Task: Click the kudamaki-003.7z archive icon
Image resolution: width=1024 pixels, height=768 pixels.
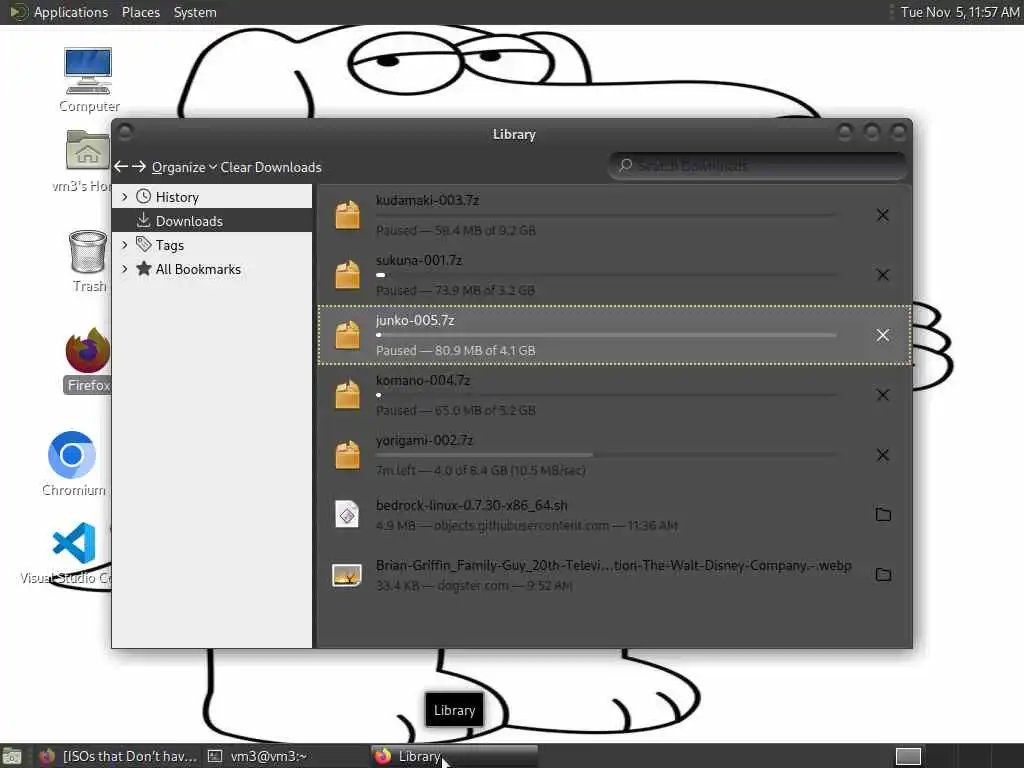Action: click(347, 215)
